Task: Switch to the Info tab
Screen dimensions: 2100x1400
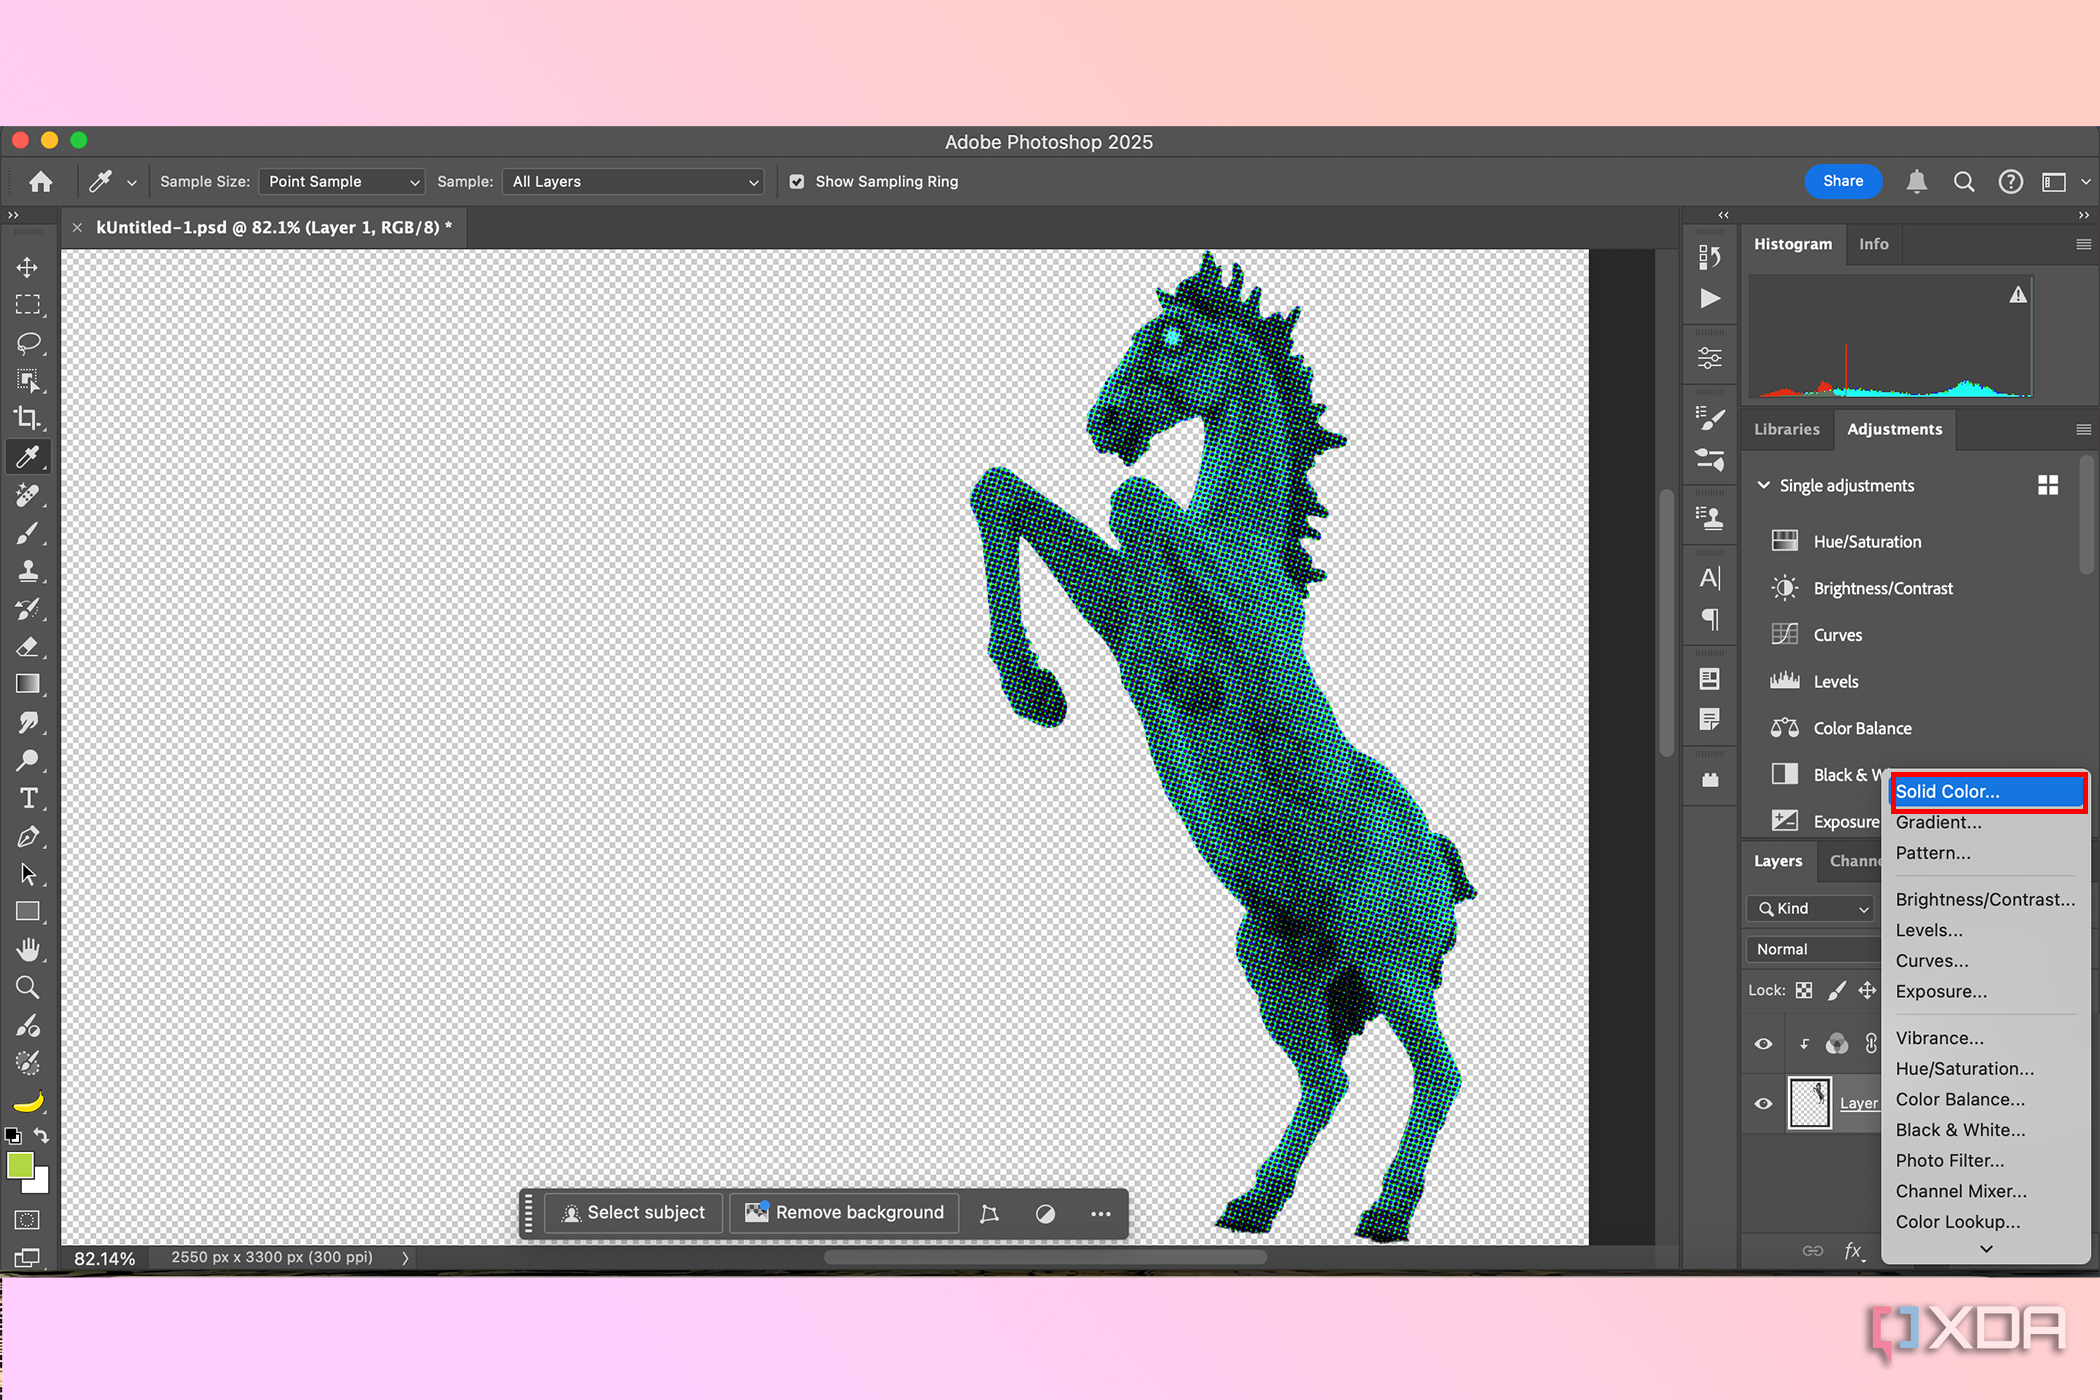Action: point(1873,244)
